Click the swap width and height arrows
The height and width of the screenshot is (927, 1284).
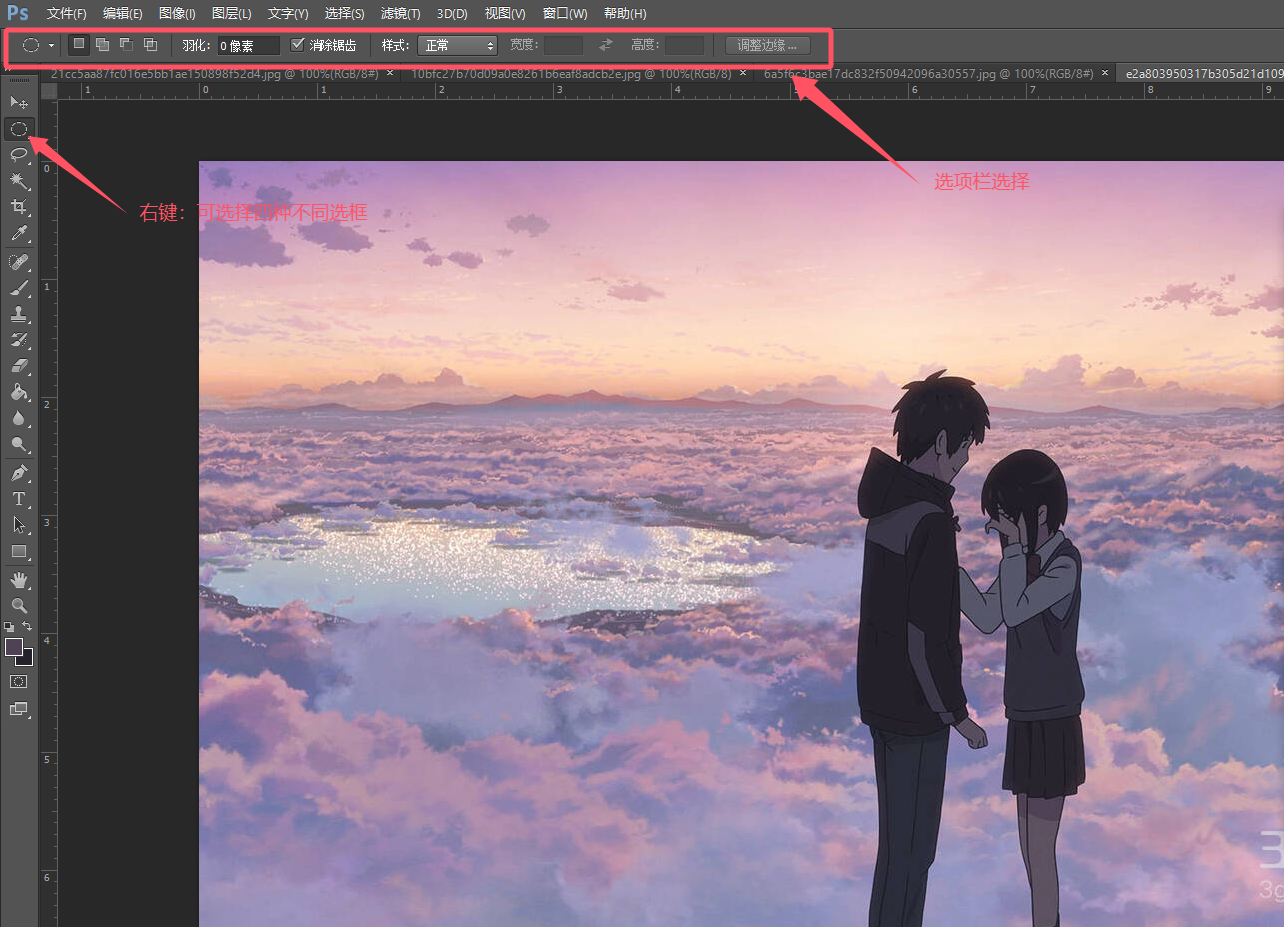pyautogui.click(x=606, y=45)
